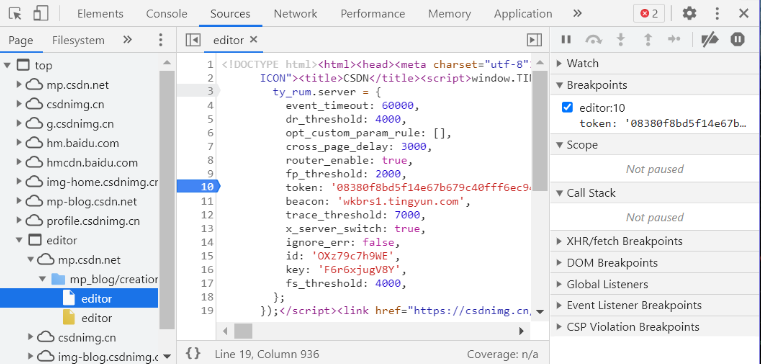Collapse the mp_blog/creation folder
The width and height of the screenshot is (761, 364).
pyautogui.click(x=43, y=279)
